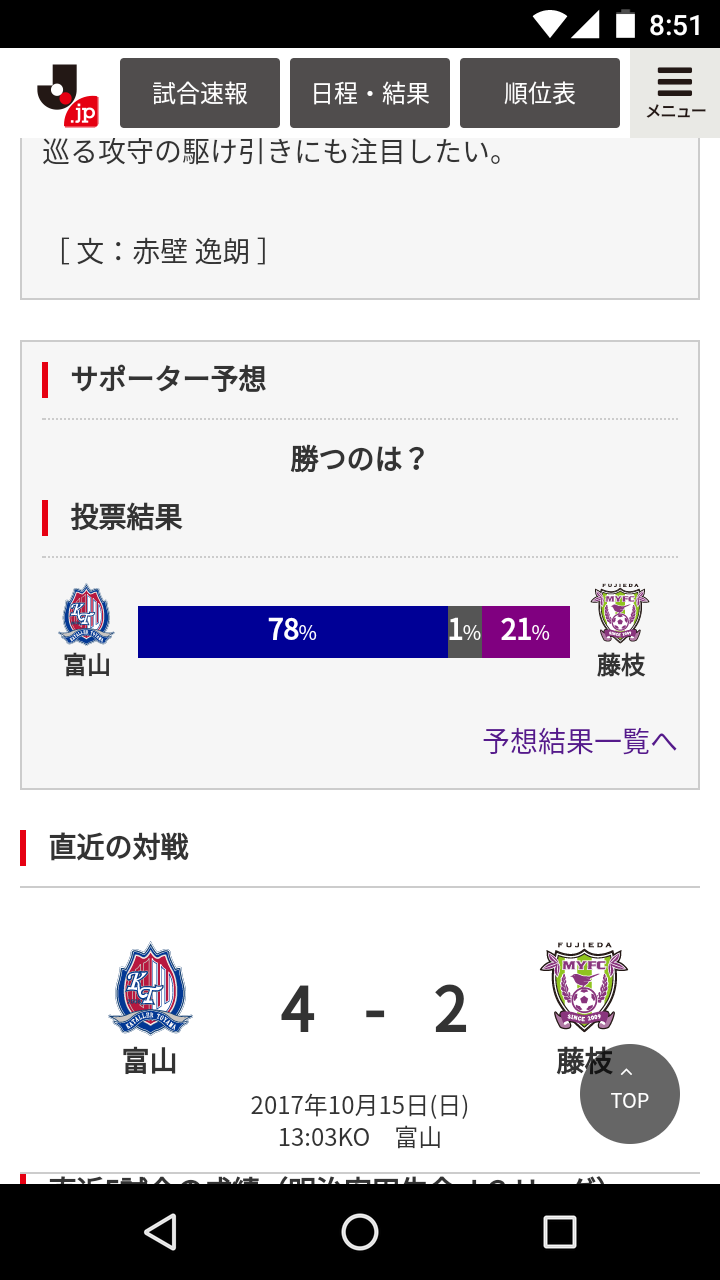Tap the round TOP button
Image resolution: width=720 pixels, height=1280 pixels.
click(x=630, y=1094)
